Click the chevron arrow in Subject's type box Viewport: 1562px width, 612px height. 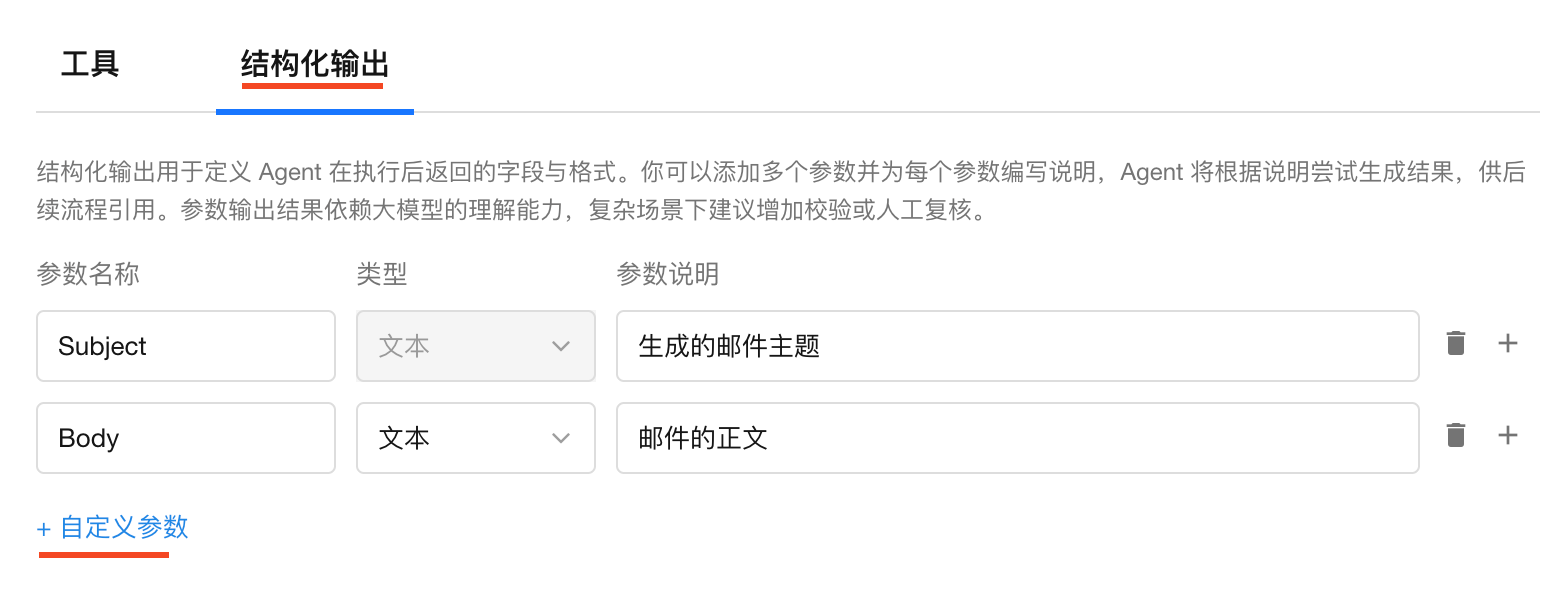[561, 346]
